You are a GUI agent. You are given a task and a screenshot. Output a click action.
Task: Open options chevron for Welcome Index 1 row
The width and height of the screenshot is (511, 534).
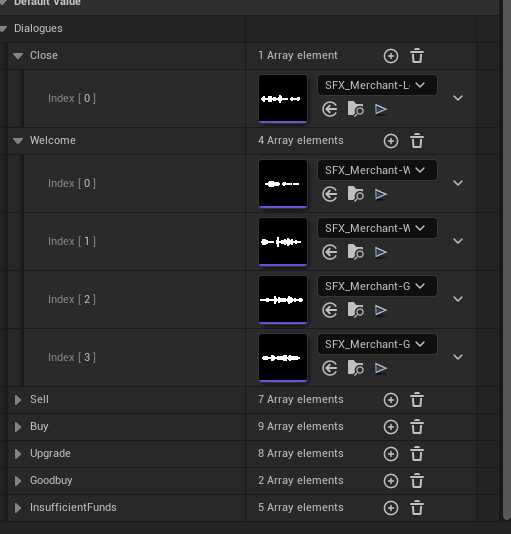point(458,241)
